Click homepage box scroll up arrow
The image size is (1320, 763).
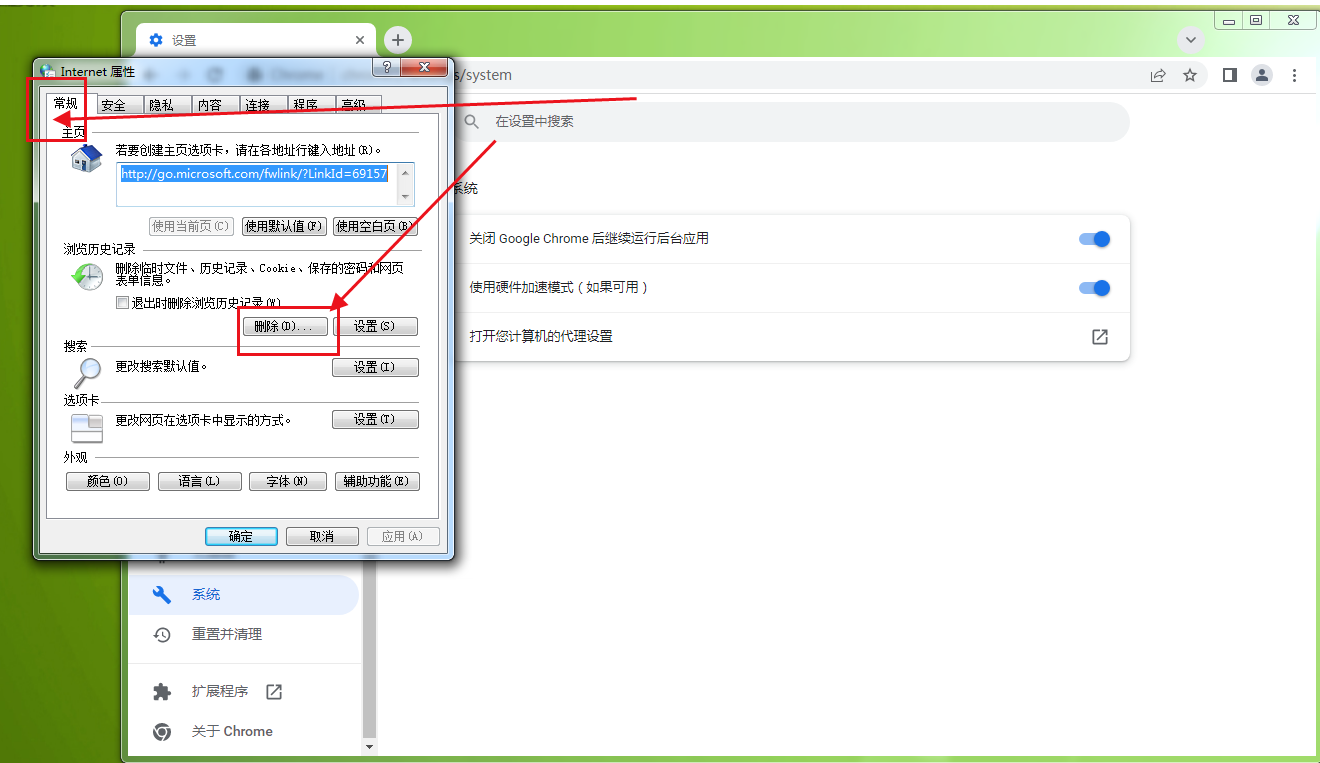(x=405, y=172)
